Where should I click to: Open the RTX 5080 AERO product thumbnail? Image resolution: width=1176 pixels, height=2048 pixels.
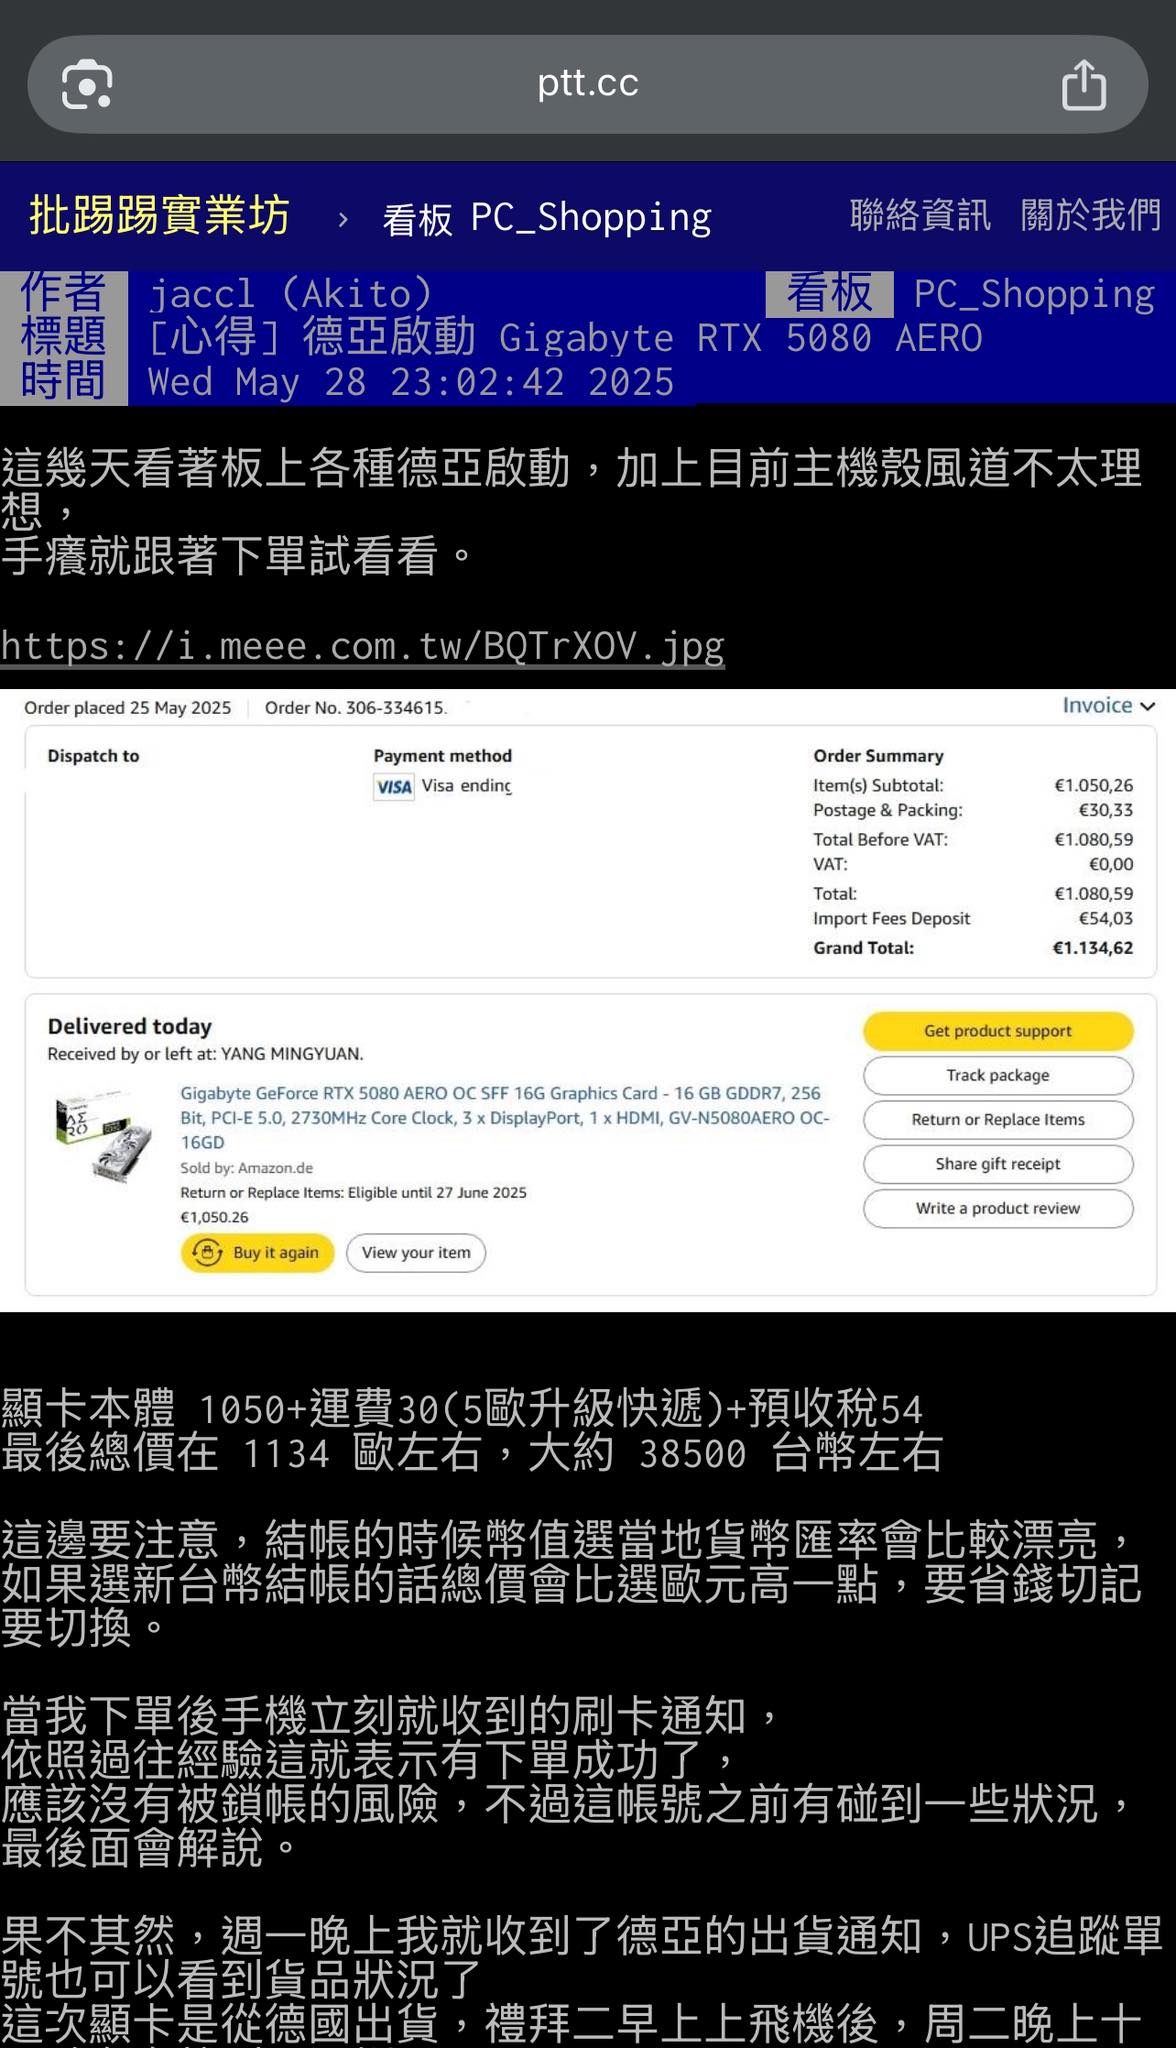click(x=104, y=1136)
